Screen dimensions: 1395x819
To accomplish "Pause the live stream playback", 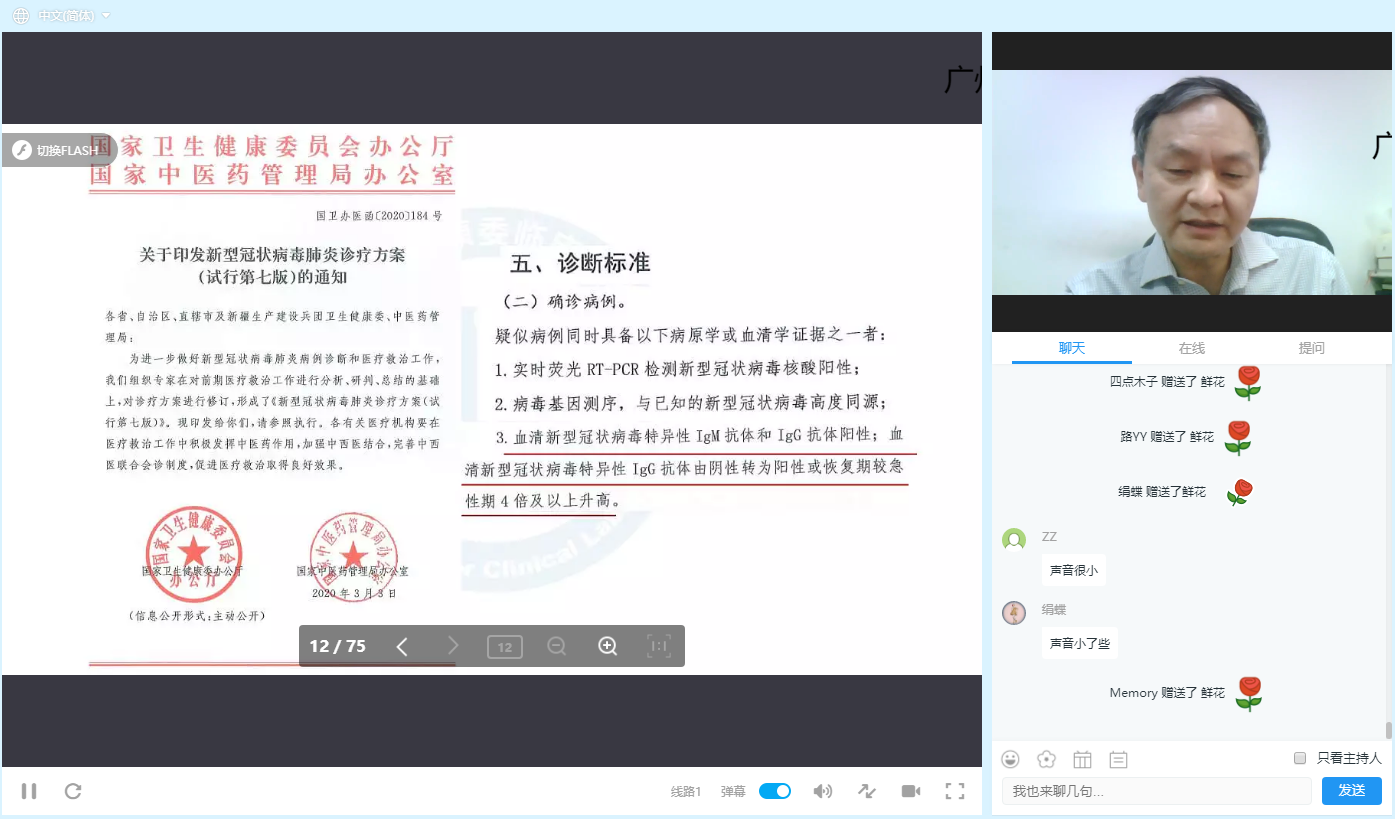I will coord(28,791).
